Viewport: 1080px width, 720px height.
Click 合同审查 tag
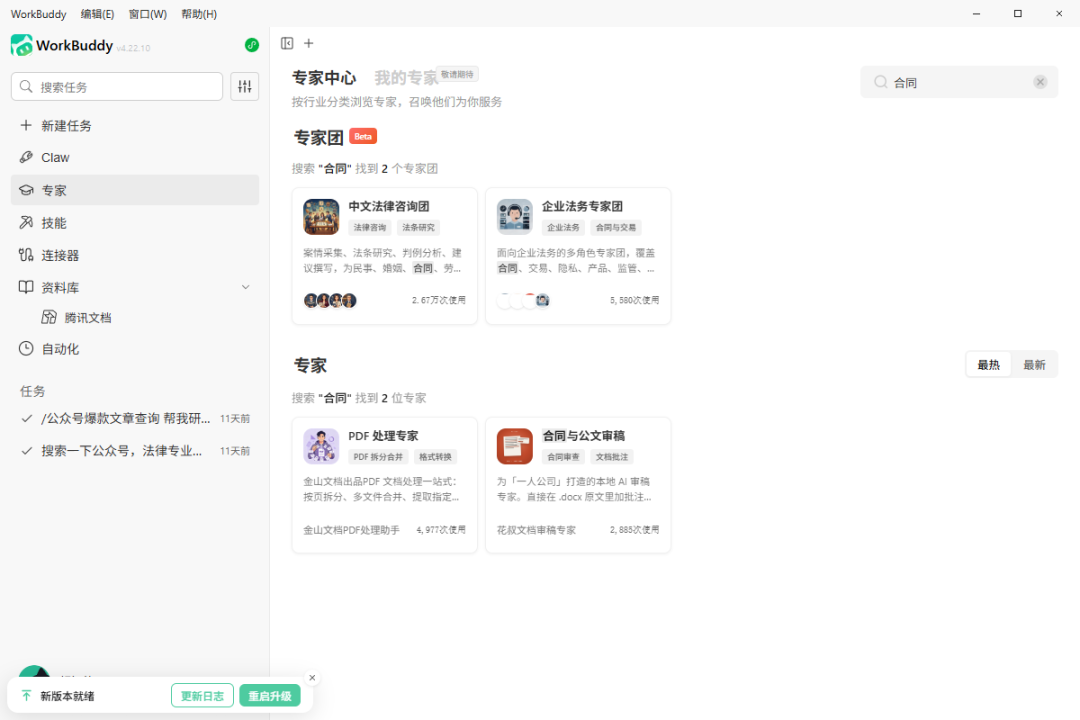[563, 457]
